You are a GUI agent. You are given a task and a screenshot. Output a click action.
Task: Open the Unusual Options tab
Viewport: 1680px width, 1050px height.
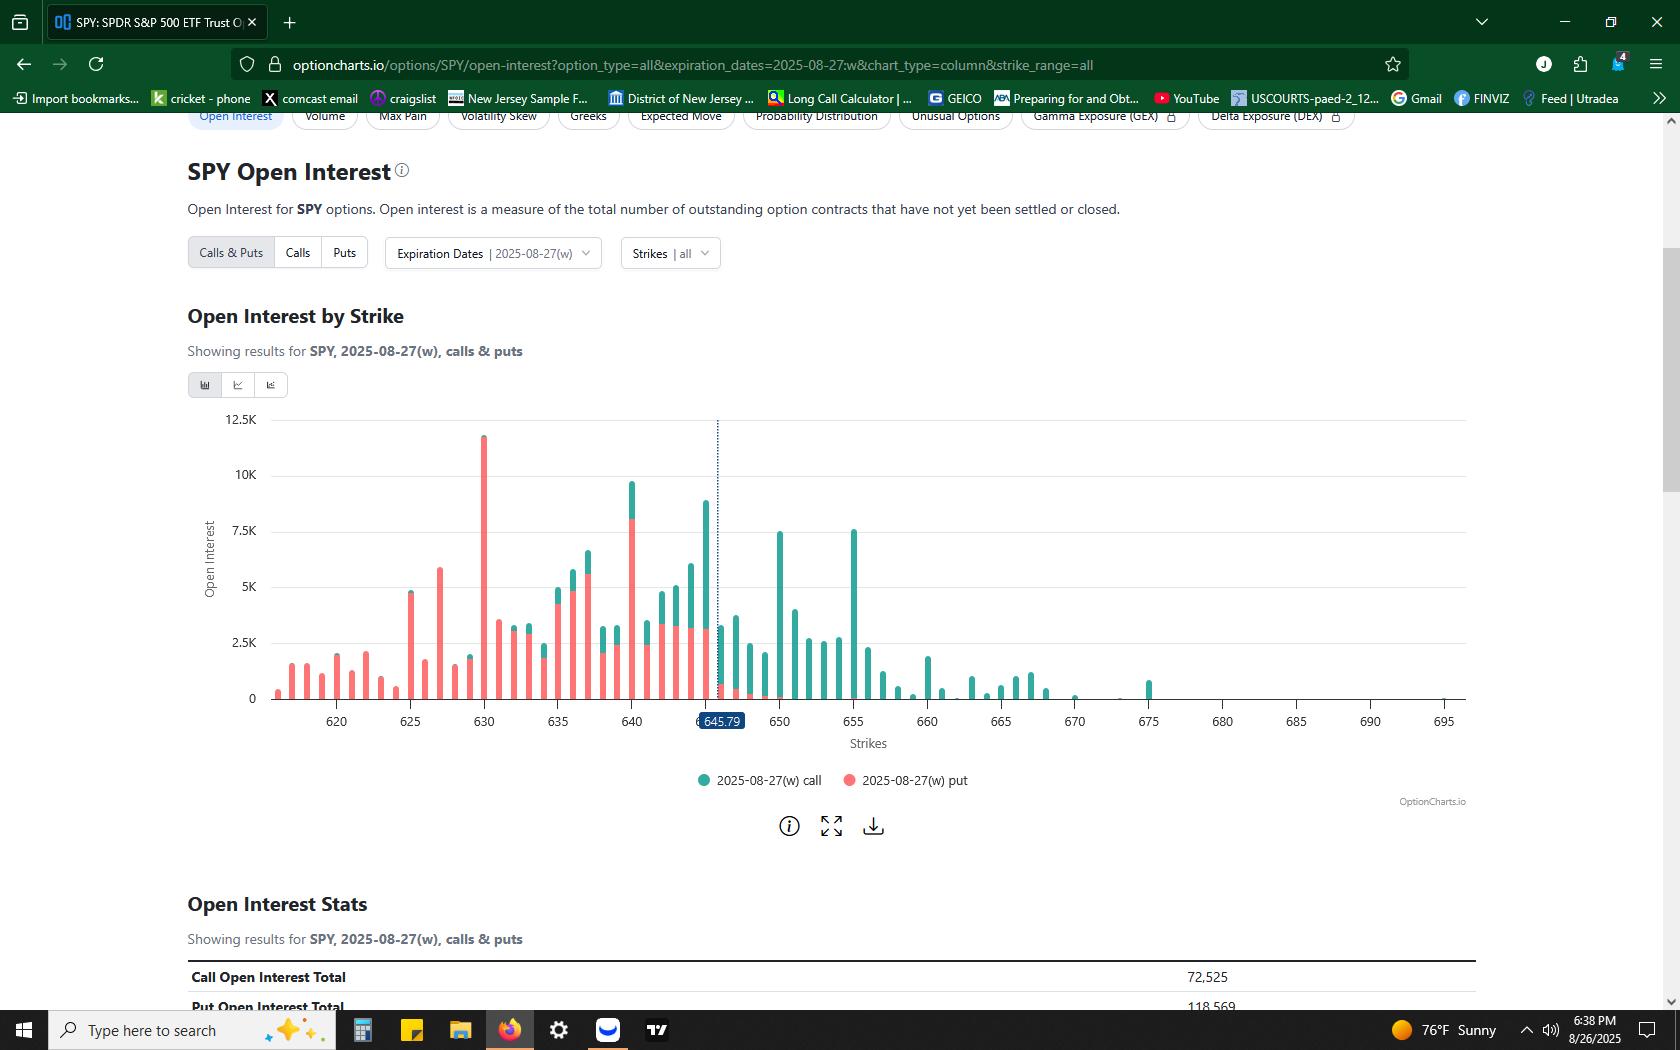(x=956, y=117)
